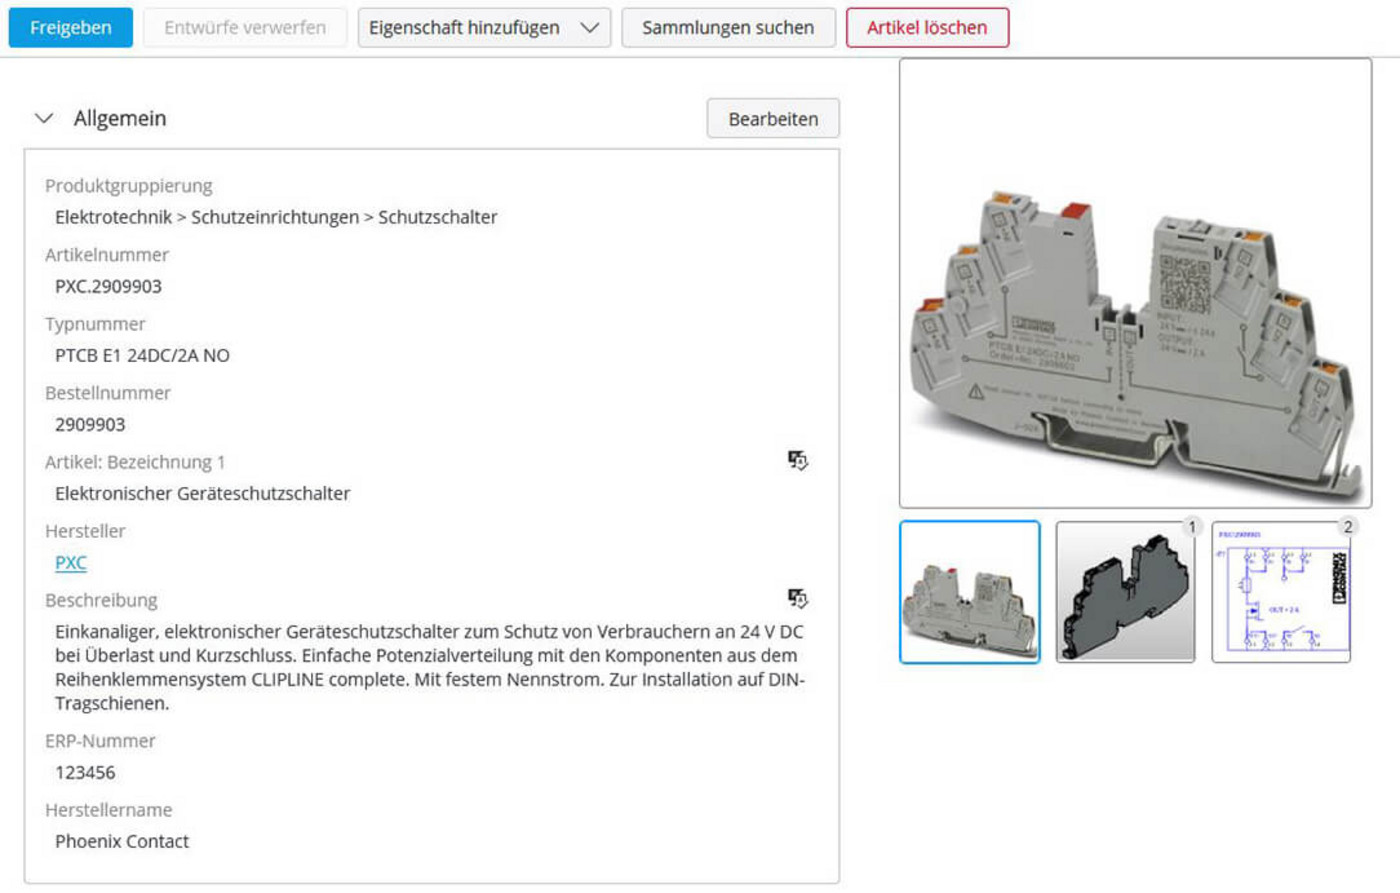Click Bearbeiten to edit general properties
This screenshot has width=1400, height=893.
click(772, 119)
